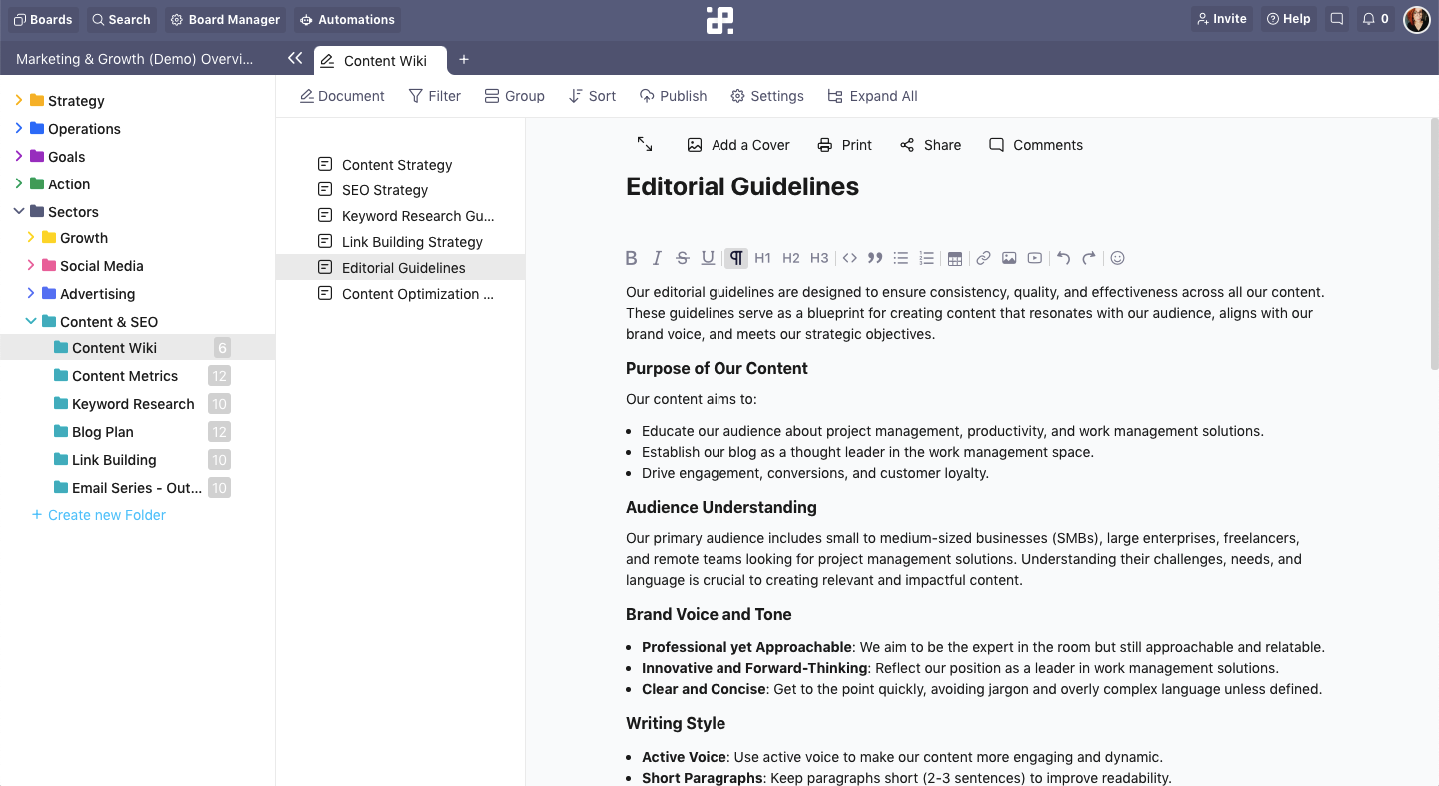Screen dimensions: 1439x786
Task: Expand the Strategy folder
Action: pyautogui.click(x=19, y=101)
